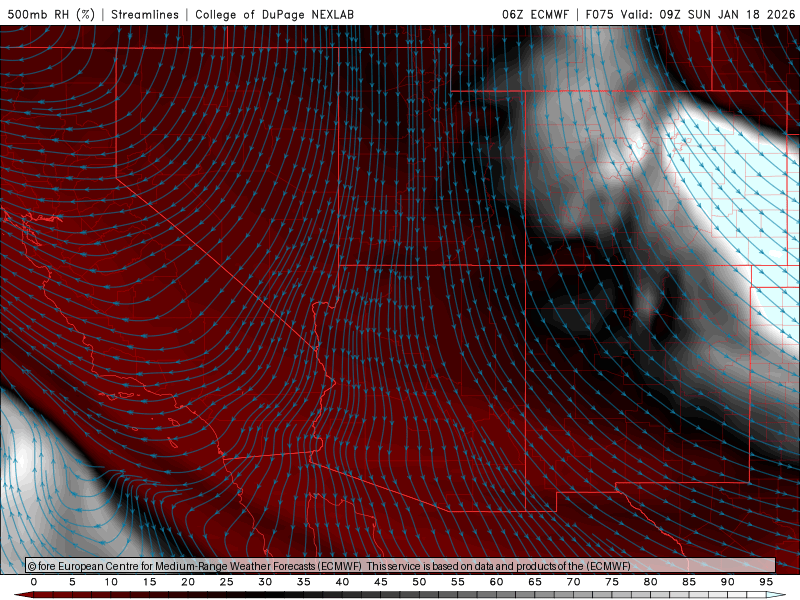This screenshot has height=600, width=800.
Task: Click the ECMWF copyright notice banner
Action: pyautogui.click(x=401, y=565)
